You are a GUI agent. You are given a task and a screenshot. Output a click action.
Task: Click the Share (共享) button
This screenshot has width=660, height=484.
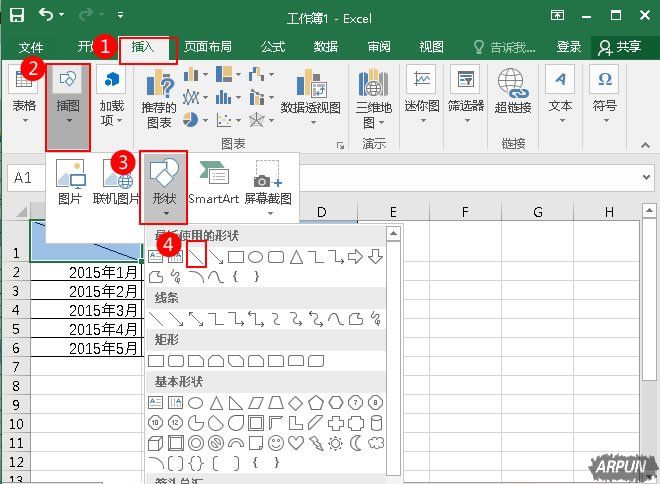tap(620, 47)
